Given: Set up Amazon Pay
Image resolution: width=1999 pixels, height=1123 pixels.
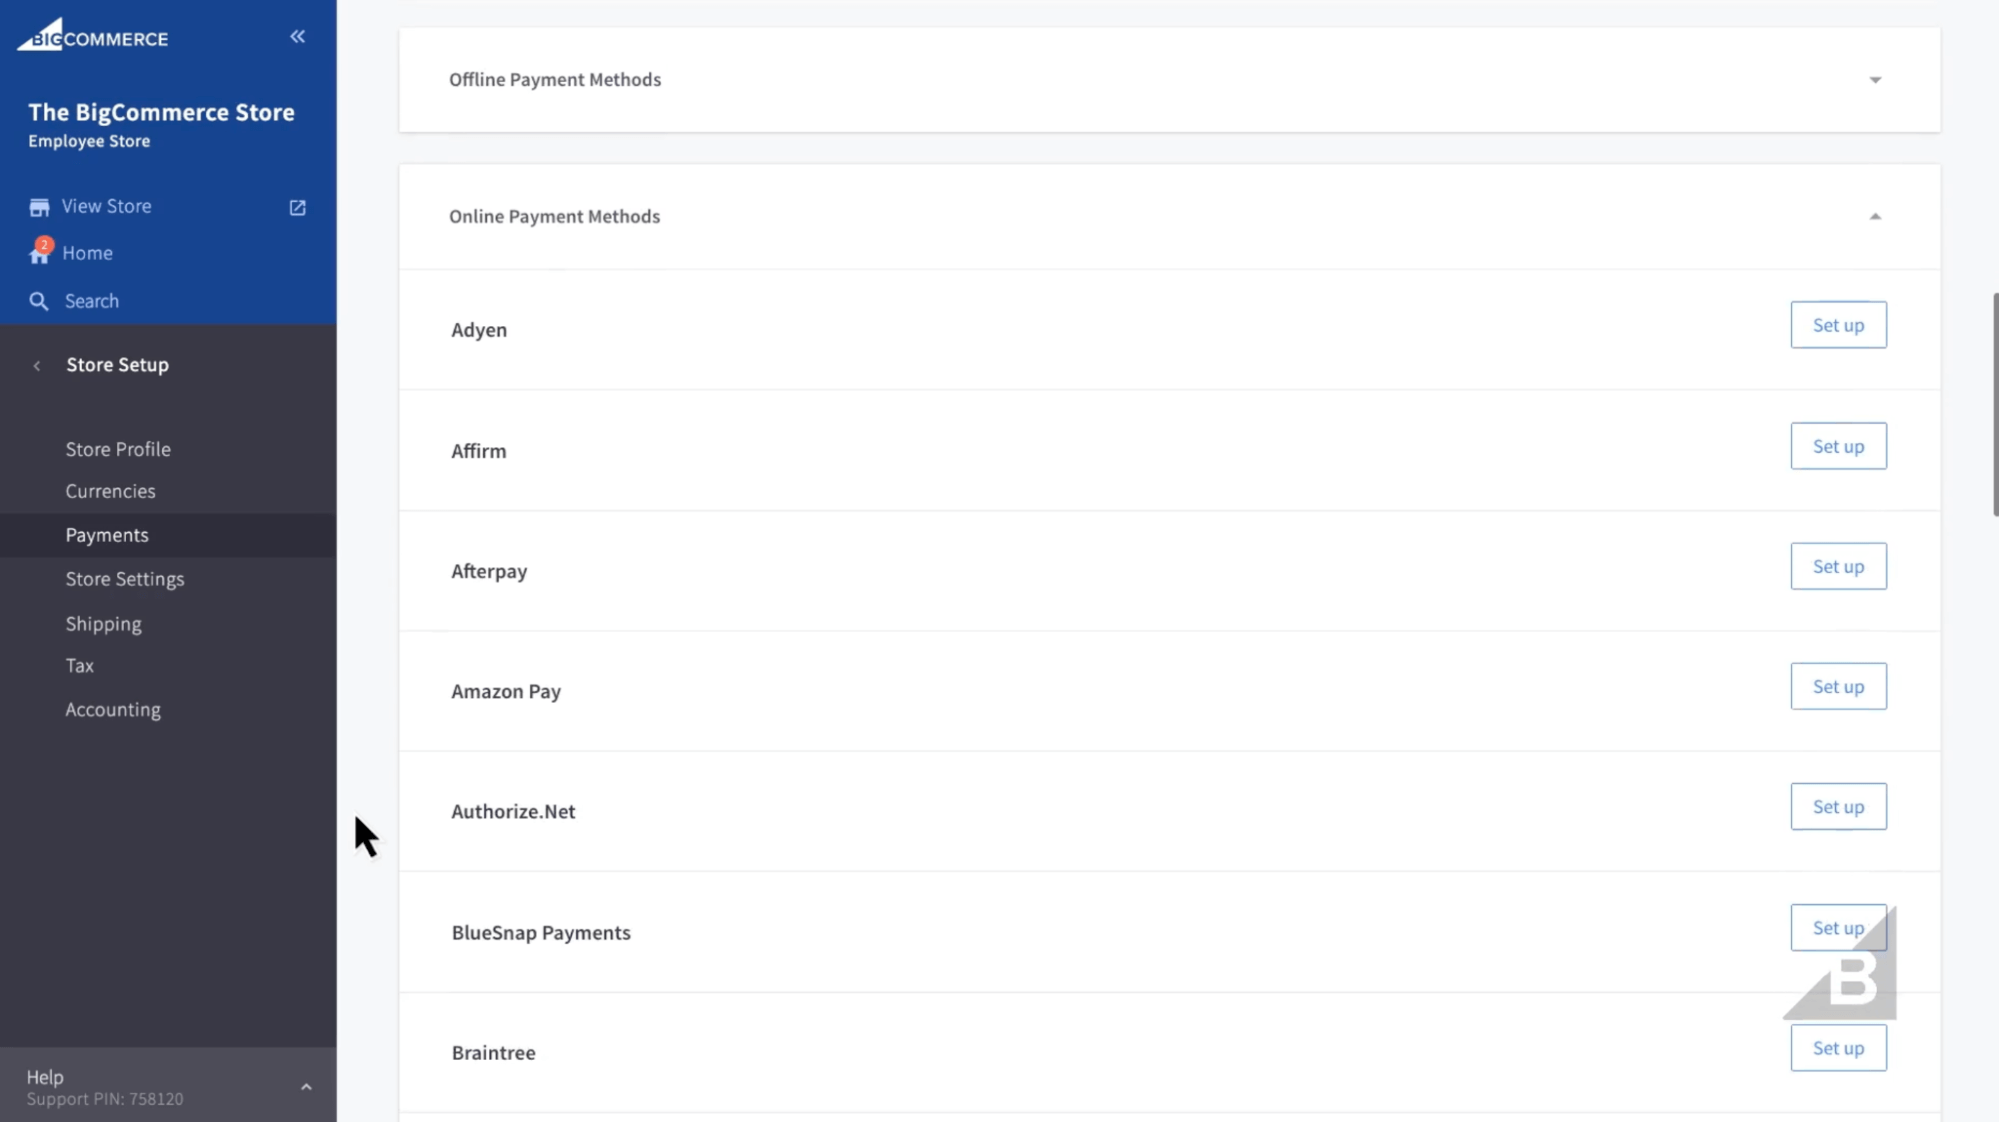Looking at the screenshot, I should click(x=1838, y=686).
